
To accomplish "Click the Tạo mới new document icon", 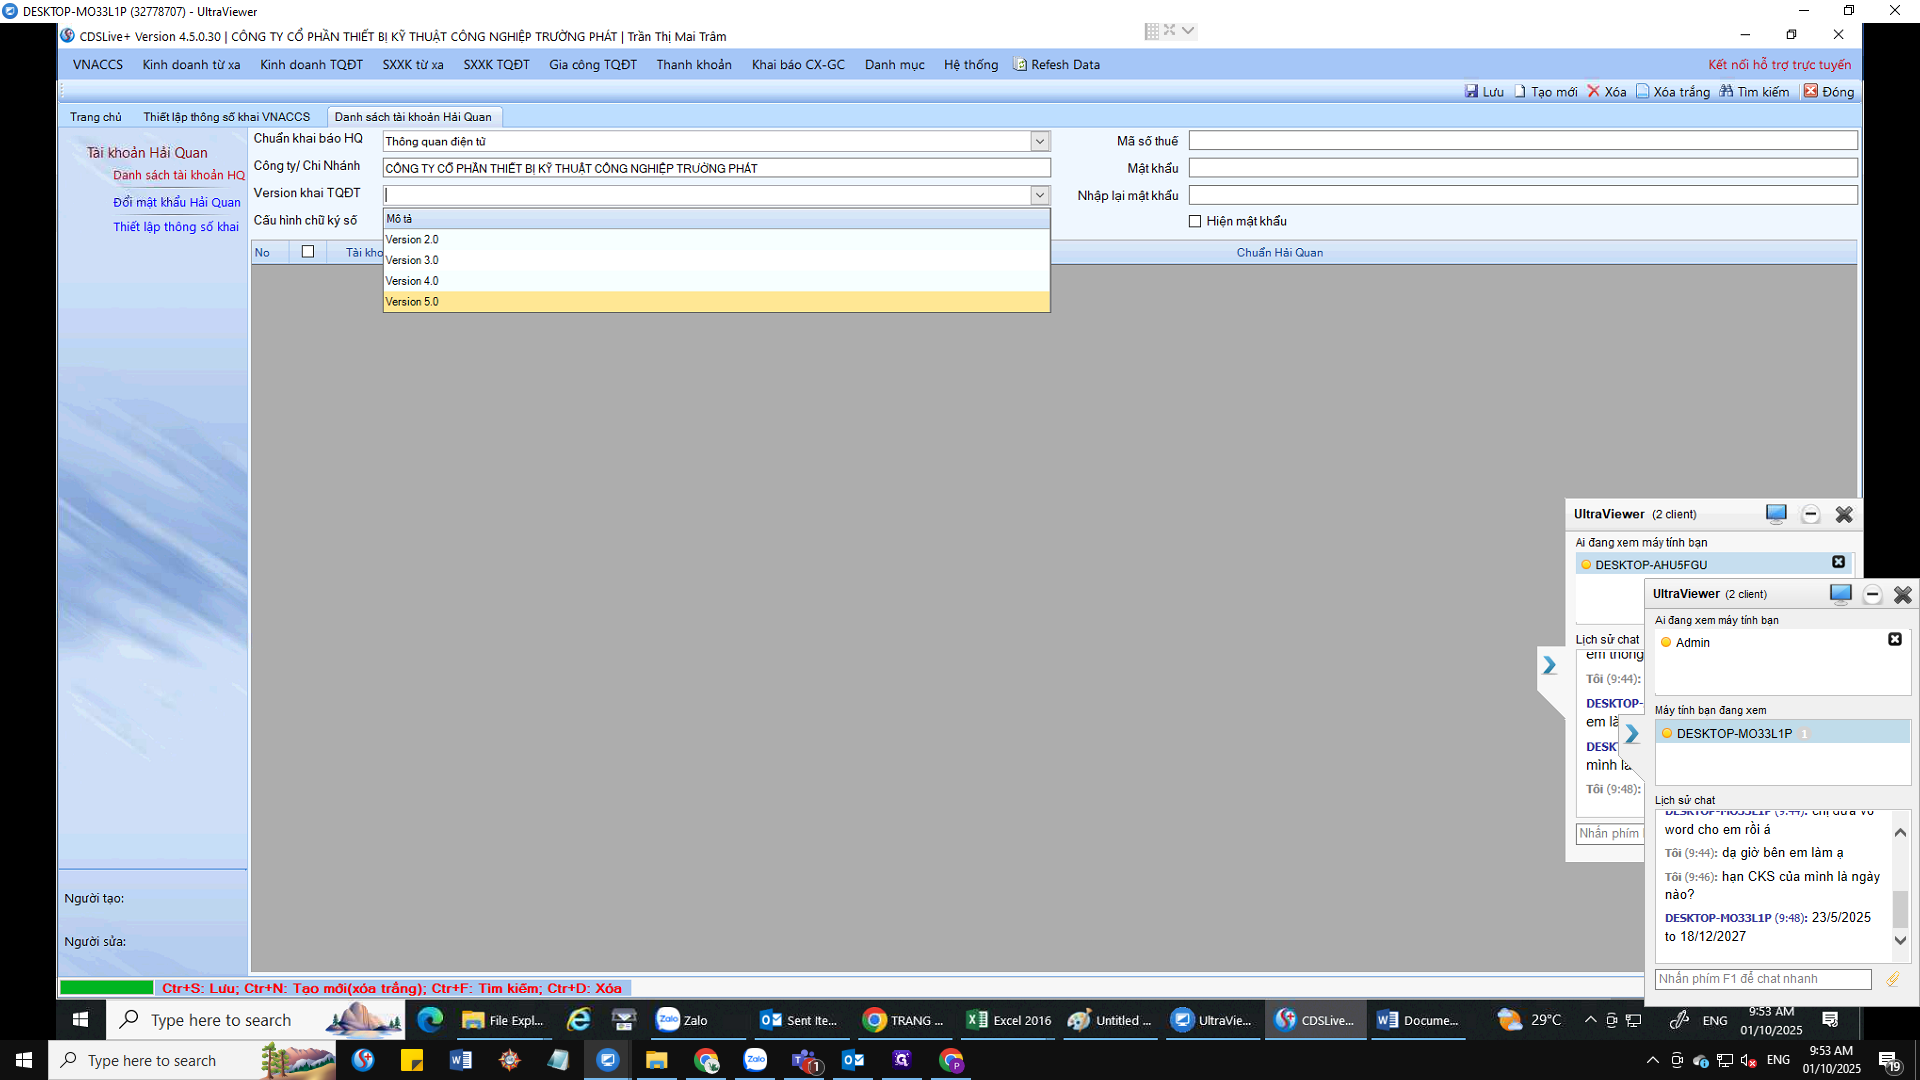I will click(1520, 91).
